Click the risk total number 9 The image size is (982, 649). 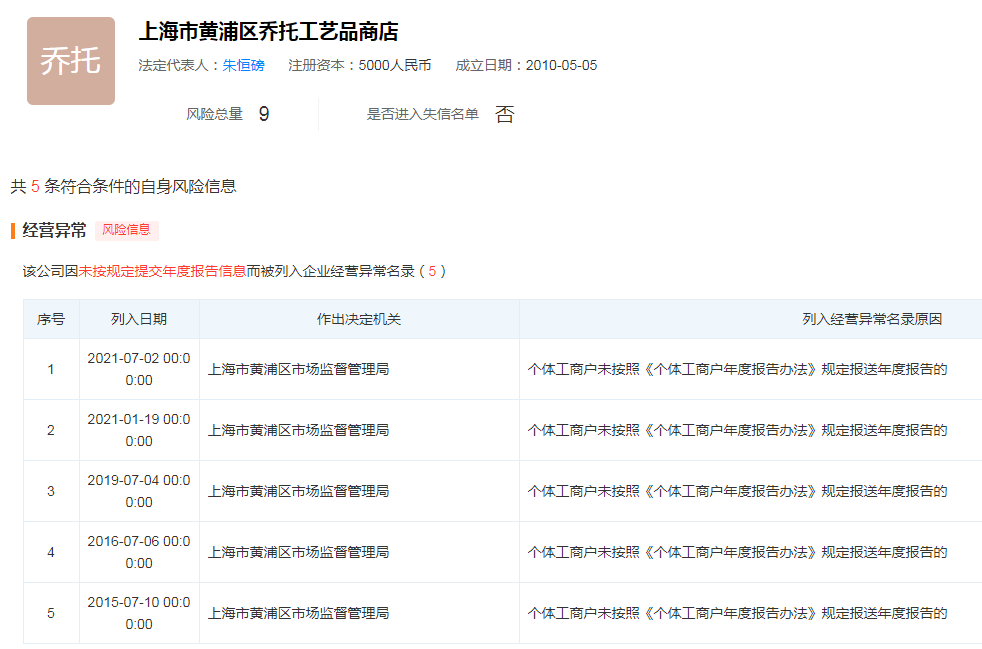click(x=264, y=114)
